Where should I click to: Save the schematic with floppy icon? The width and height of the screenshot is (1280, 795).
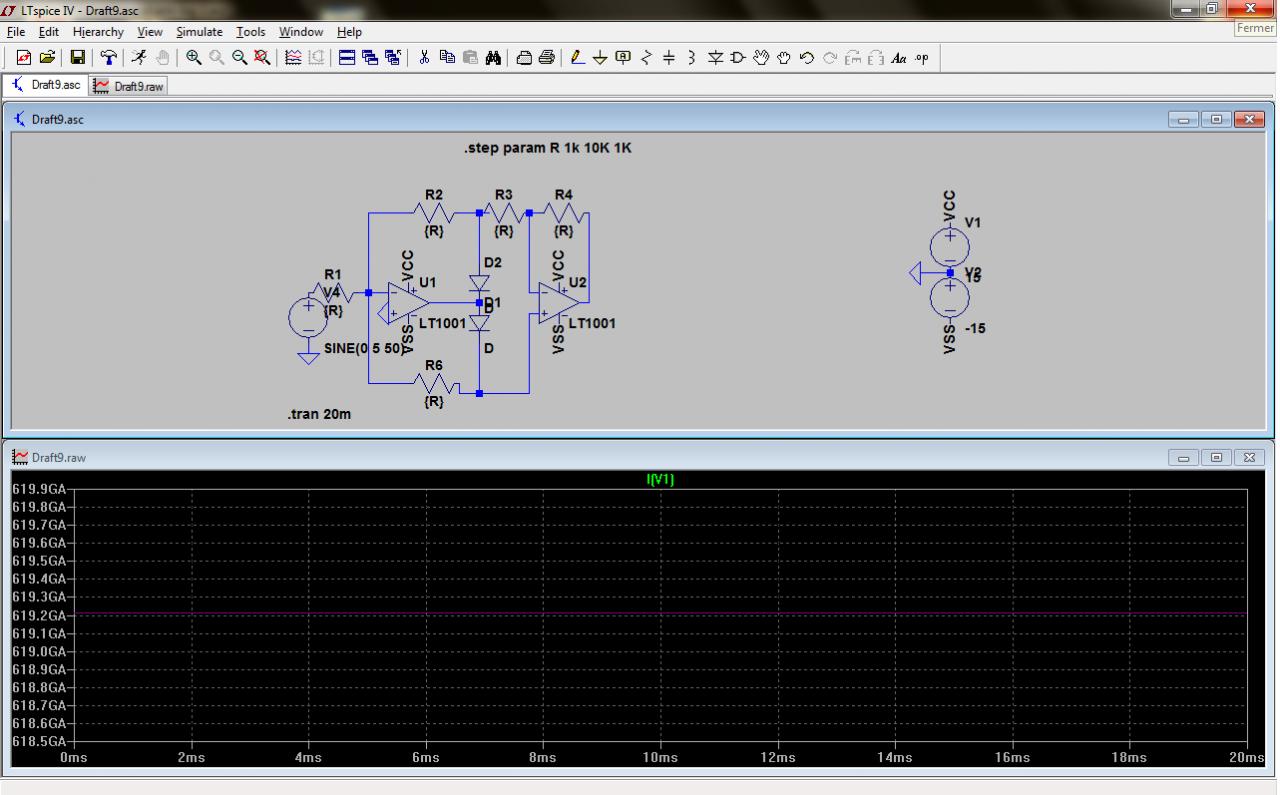(x=76, y=59)
